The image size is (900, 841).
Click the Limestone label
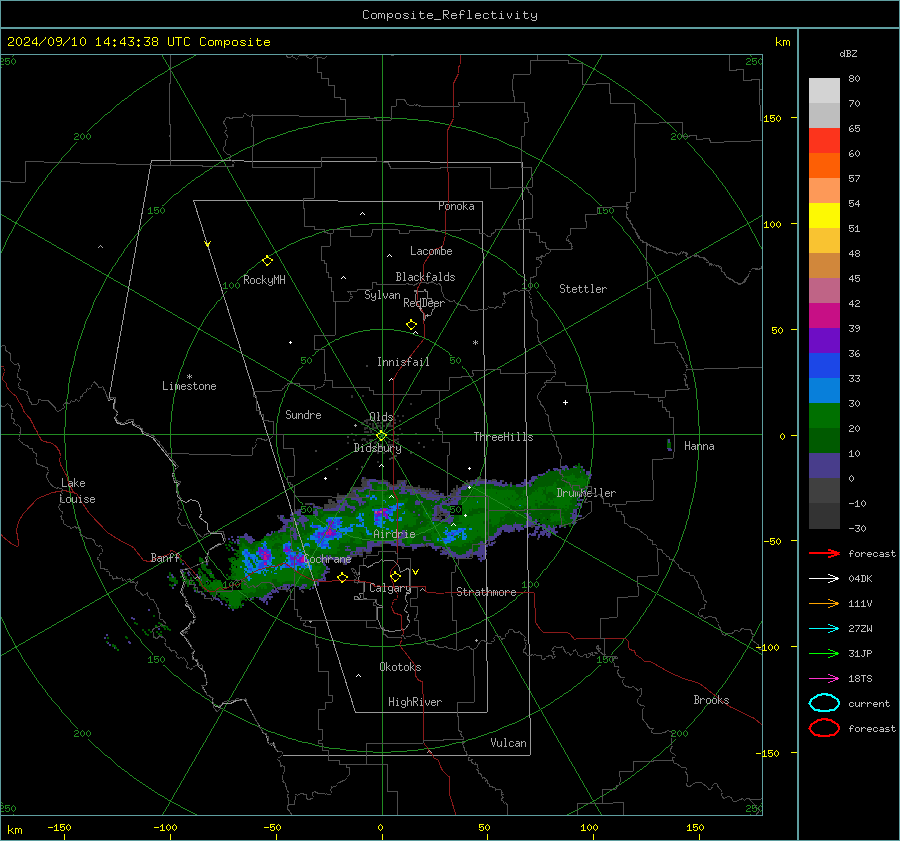click(189, 386)
